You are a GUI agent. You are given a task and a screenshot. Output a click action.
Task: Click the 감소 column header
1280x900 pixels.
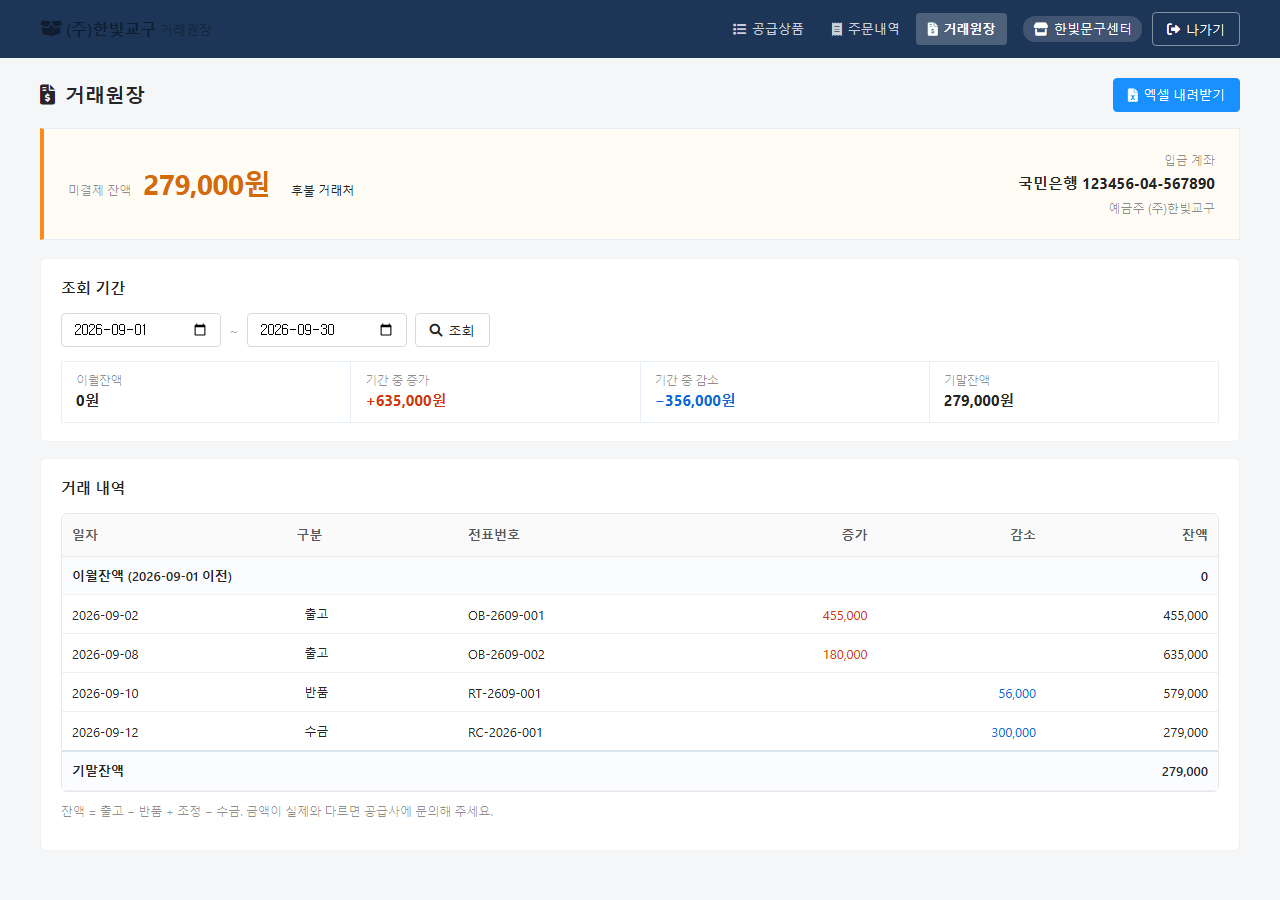click(x=1023, y=535)
